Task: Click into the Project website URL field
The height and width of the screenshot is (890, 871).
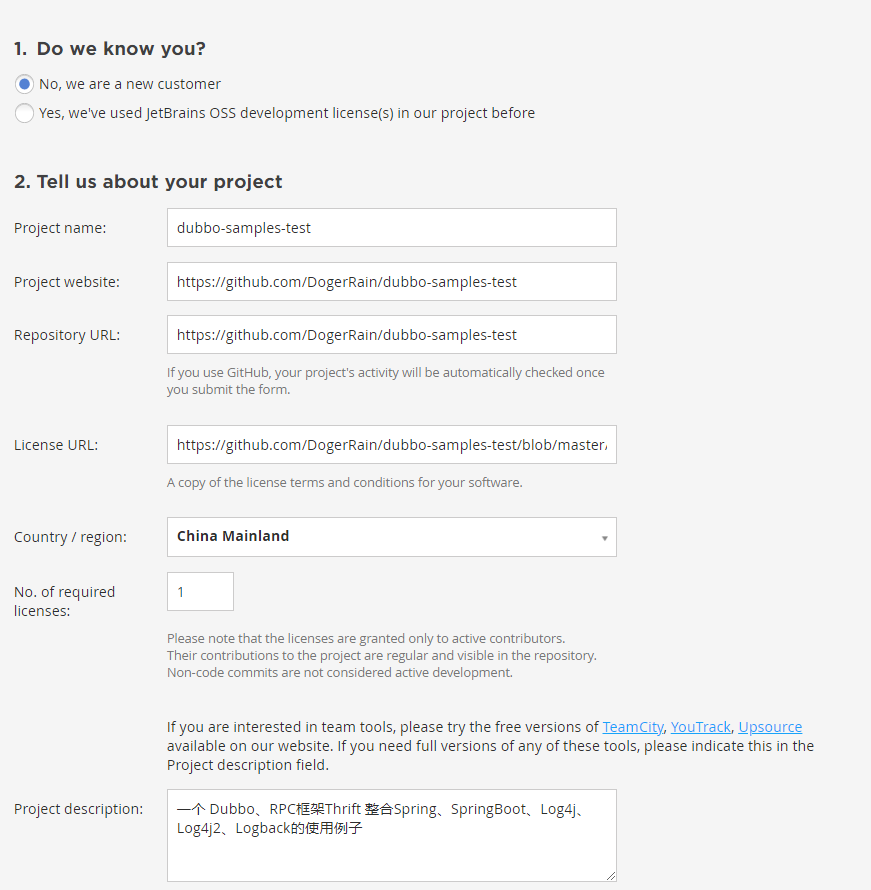Action: 391,282
